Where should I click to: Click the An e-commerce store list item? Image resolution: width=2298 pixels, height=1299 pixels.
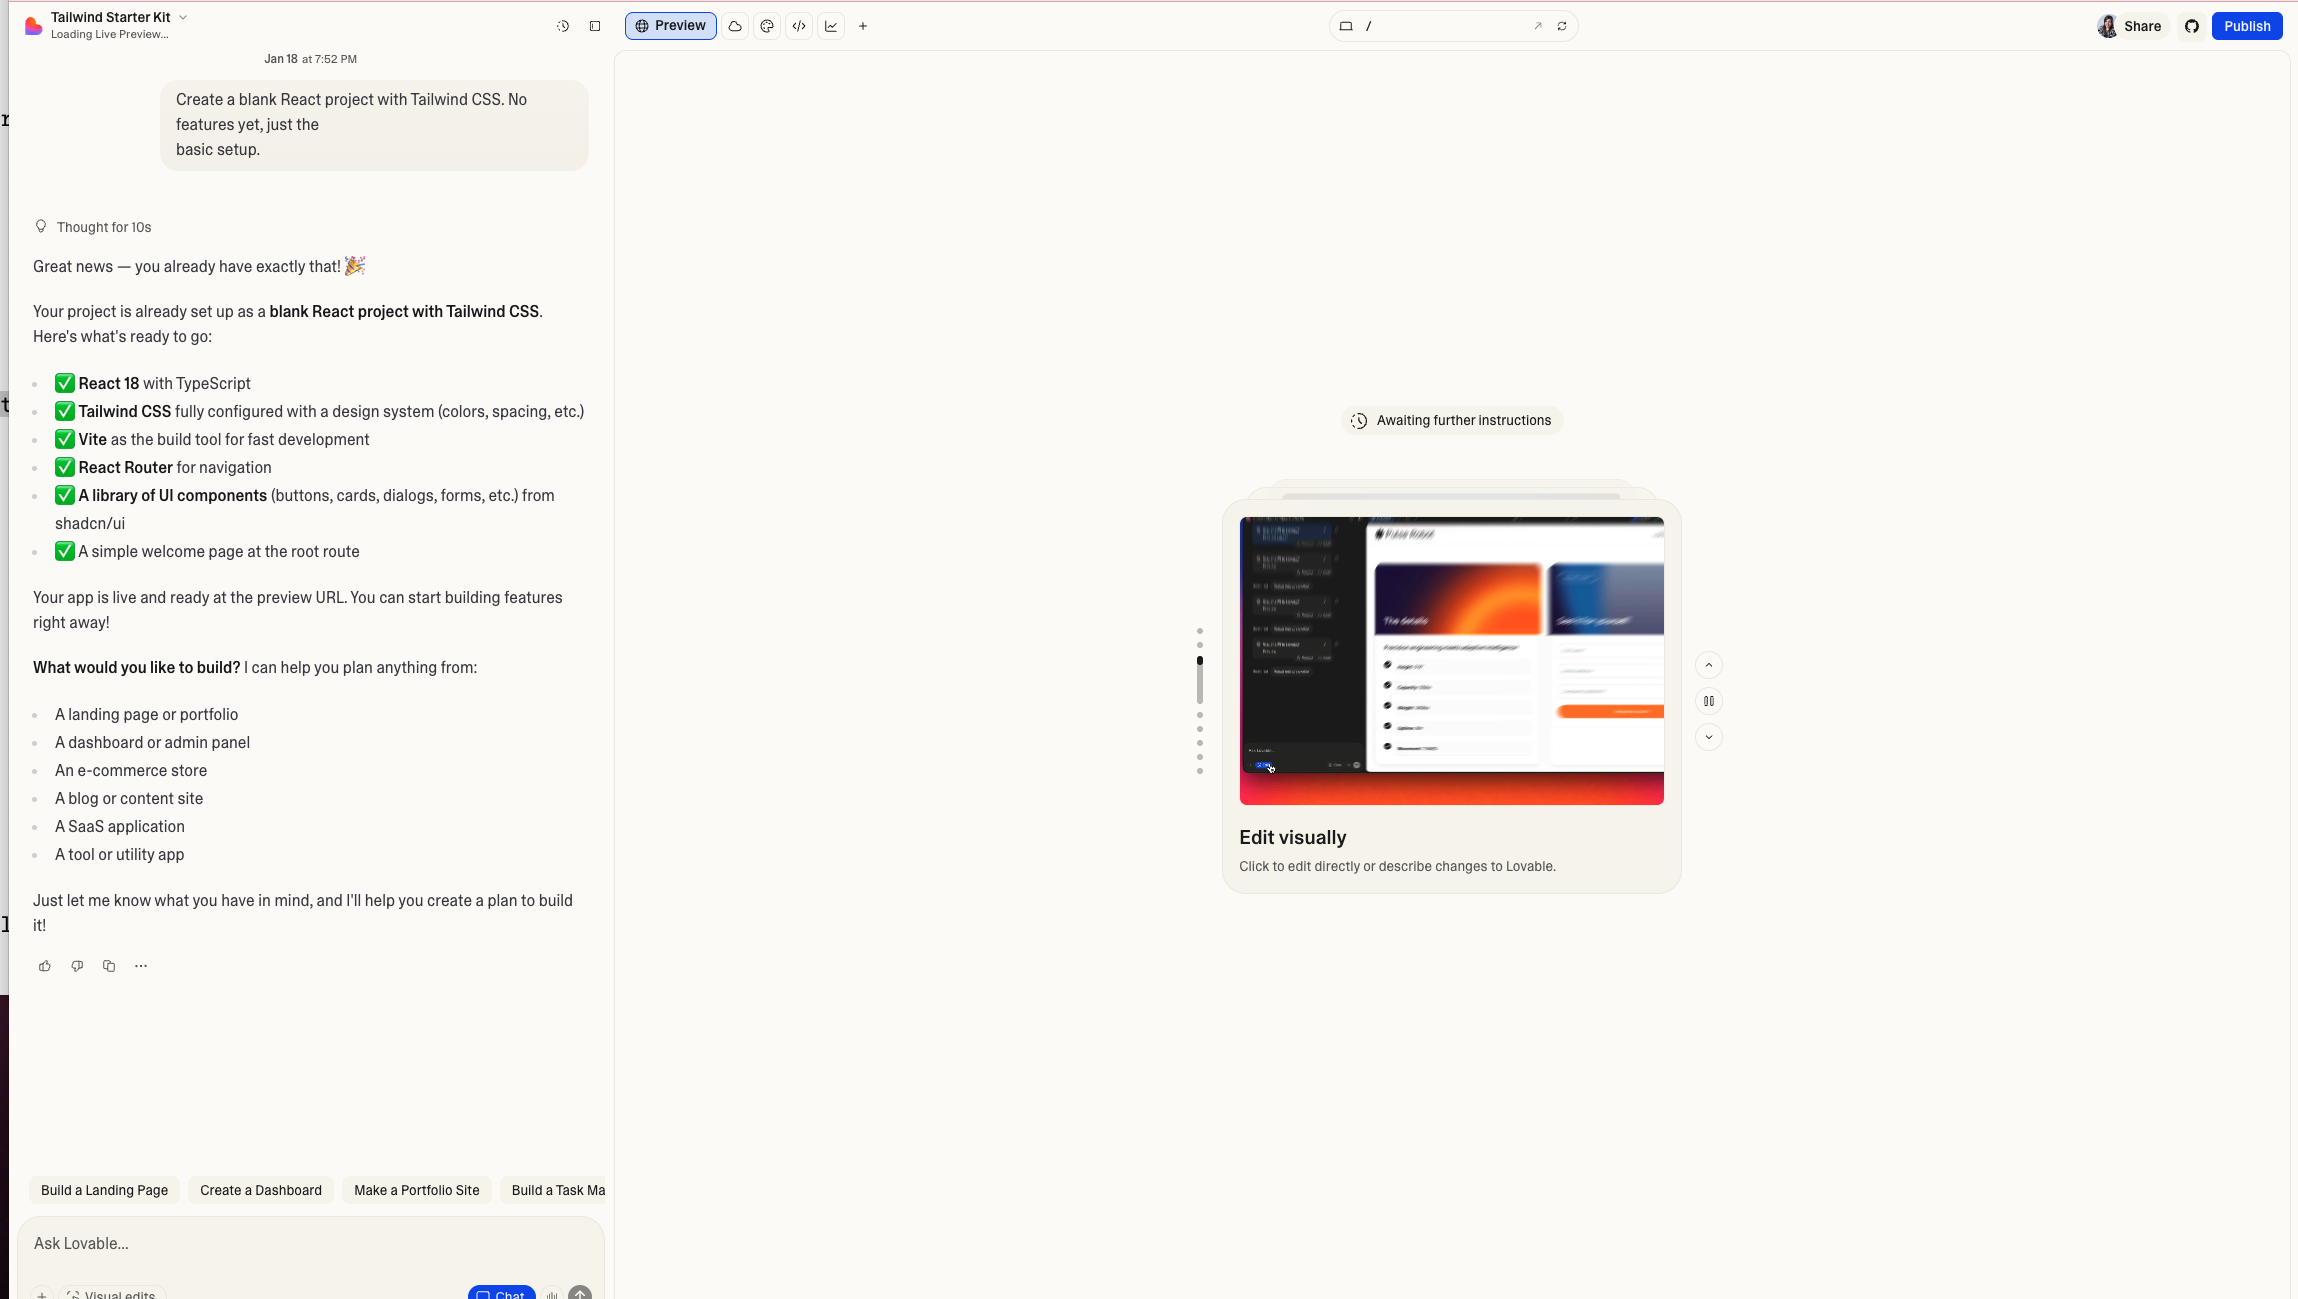[x=131, y=771]
